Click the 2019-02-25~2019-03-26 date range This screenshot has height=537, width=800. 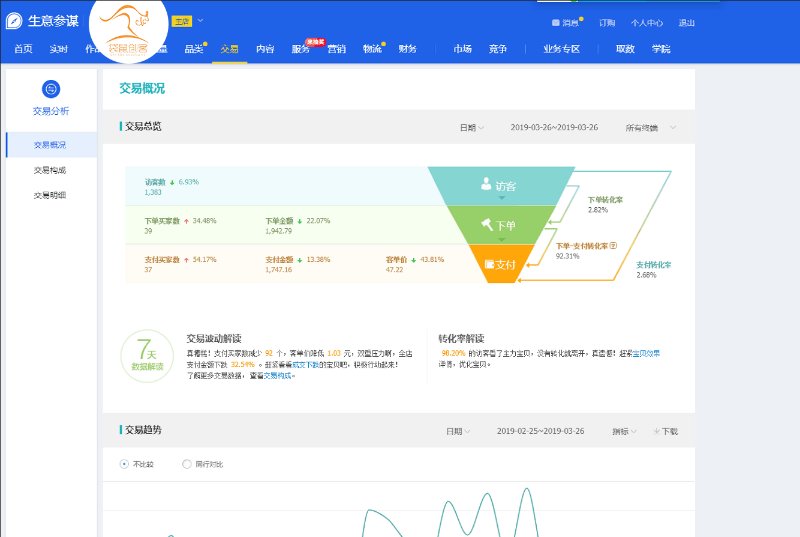click(540, 431)
